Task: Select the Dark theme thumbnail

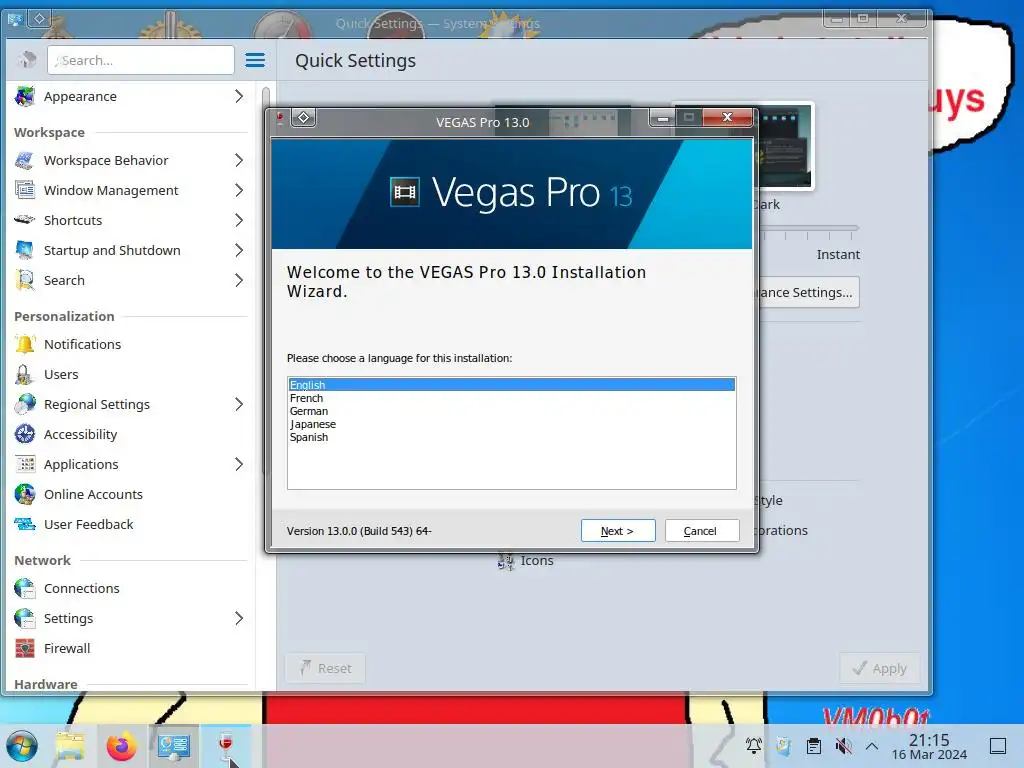Action: [x=786, y=146]
